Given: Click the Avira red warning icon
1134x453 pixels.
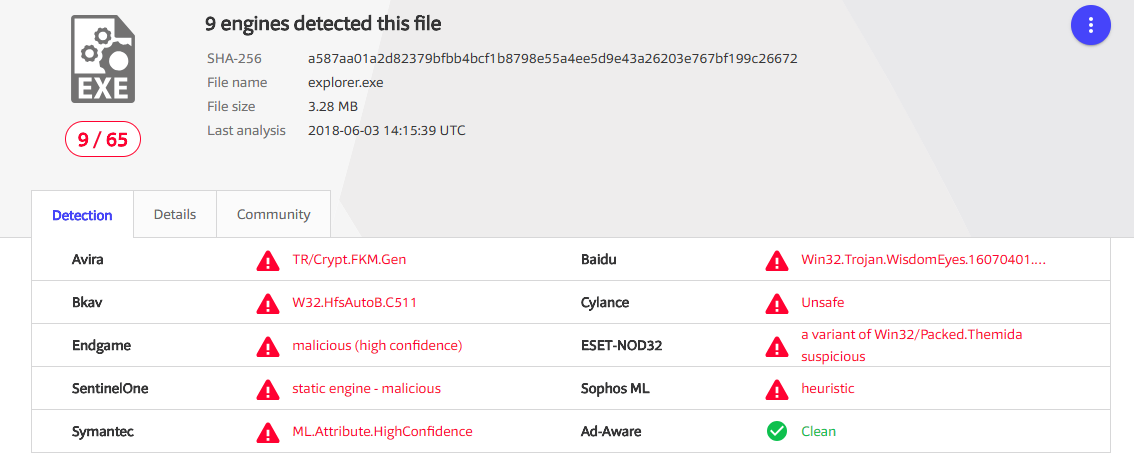Looking at the screenshot, I should (x=268, y=260).
